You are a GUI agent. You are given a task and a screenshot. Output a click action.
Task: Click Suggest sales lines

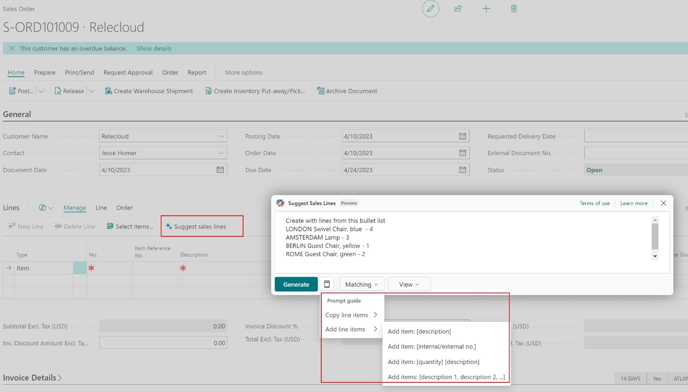[196, 227]
